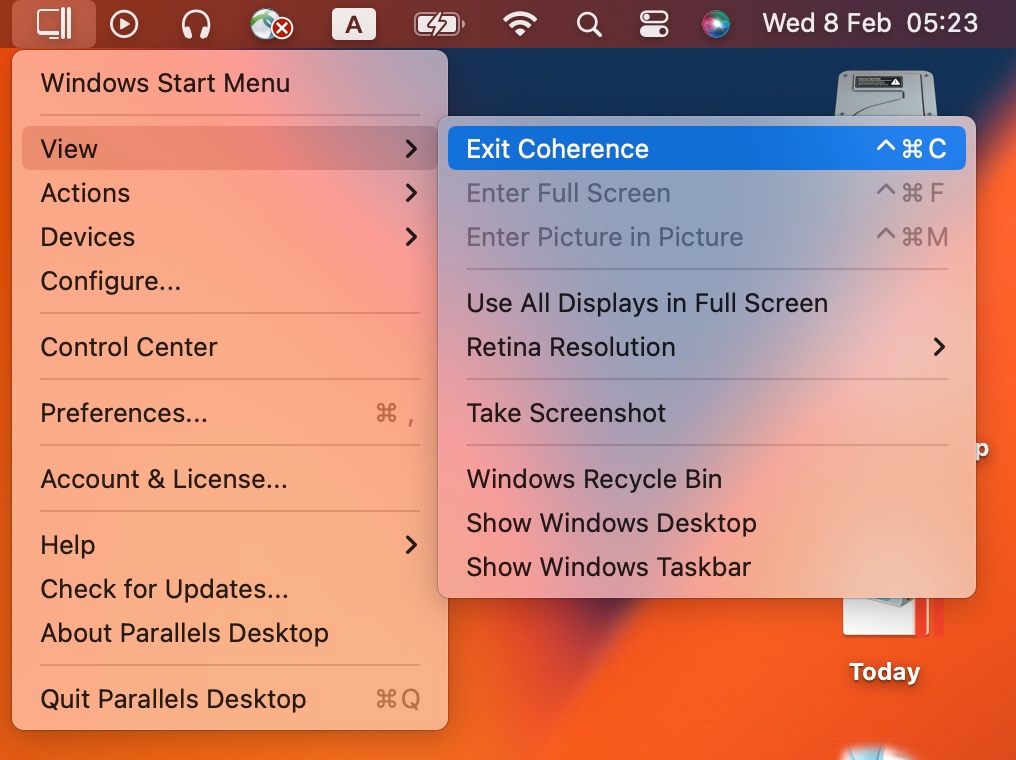Open macOS Control Center toggles icon
Image resolution: width=1016 pixels, height=760 pixels.
[x=653, y=24]
